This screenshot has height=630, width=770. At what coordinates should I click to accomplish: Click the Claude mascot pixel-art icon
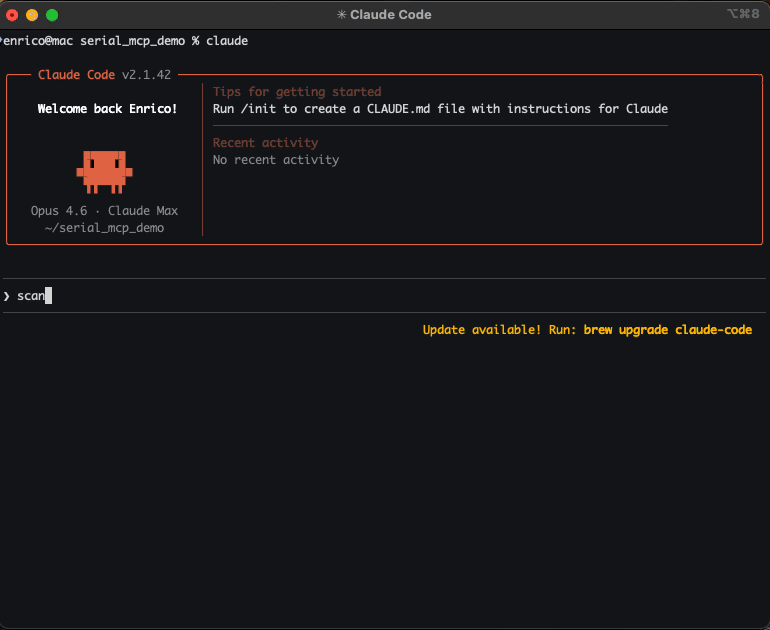pos(104,170)
